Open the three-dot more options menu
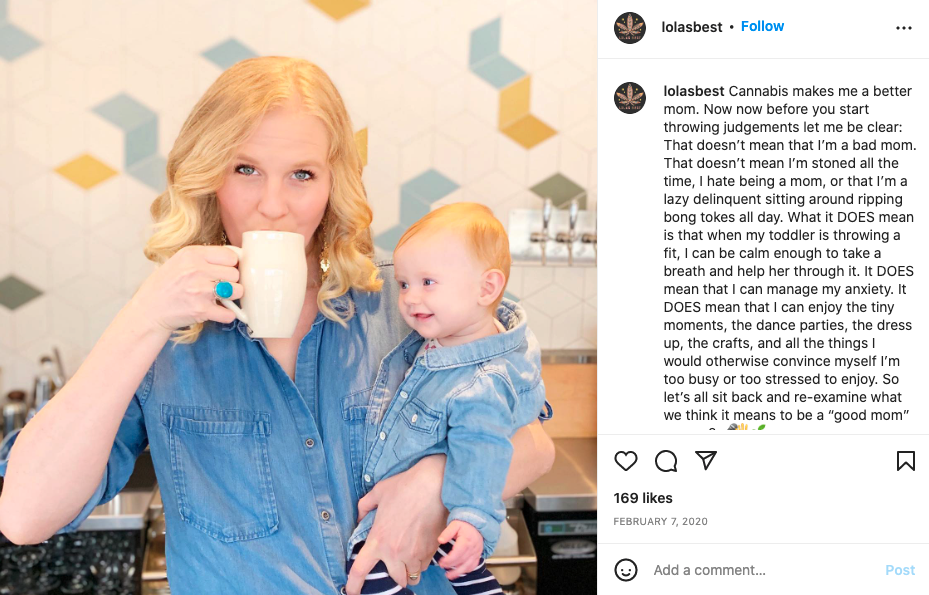Image resolution: width=929 pixels, height=595 pixels. coord(904,28)
